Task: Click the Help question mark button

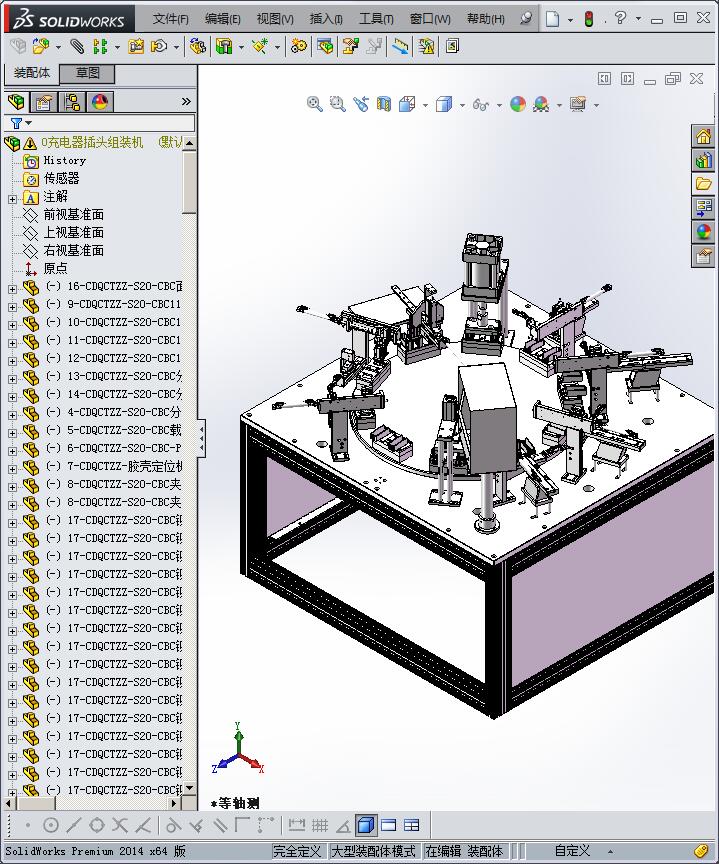Action: point(621,18)
